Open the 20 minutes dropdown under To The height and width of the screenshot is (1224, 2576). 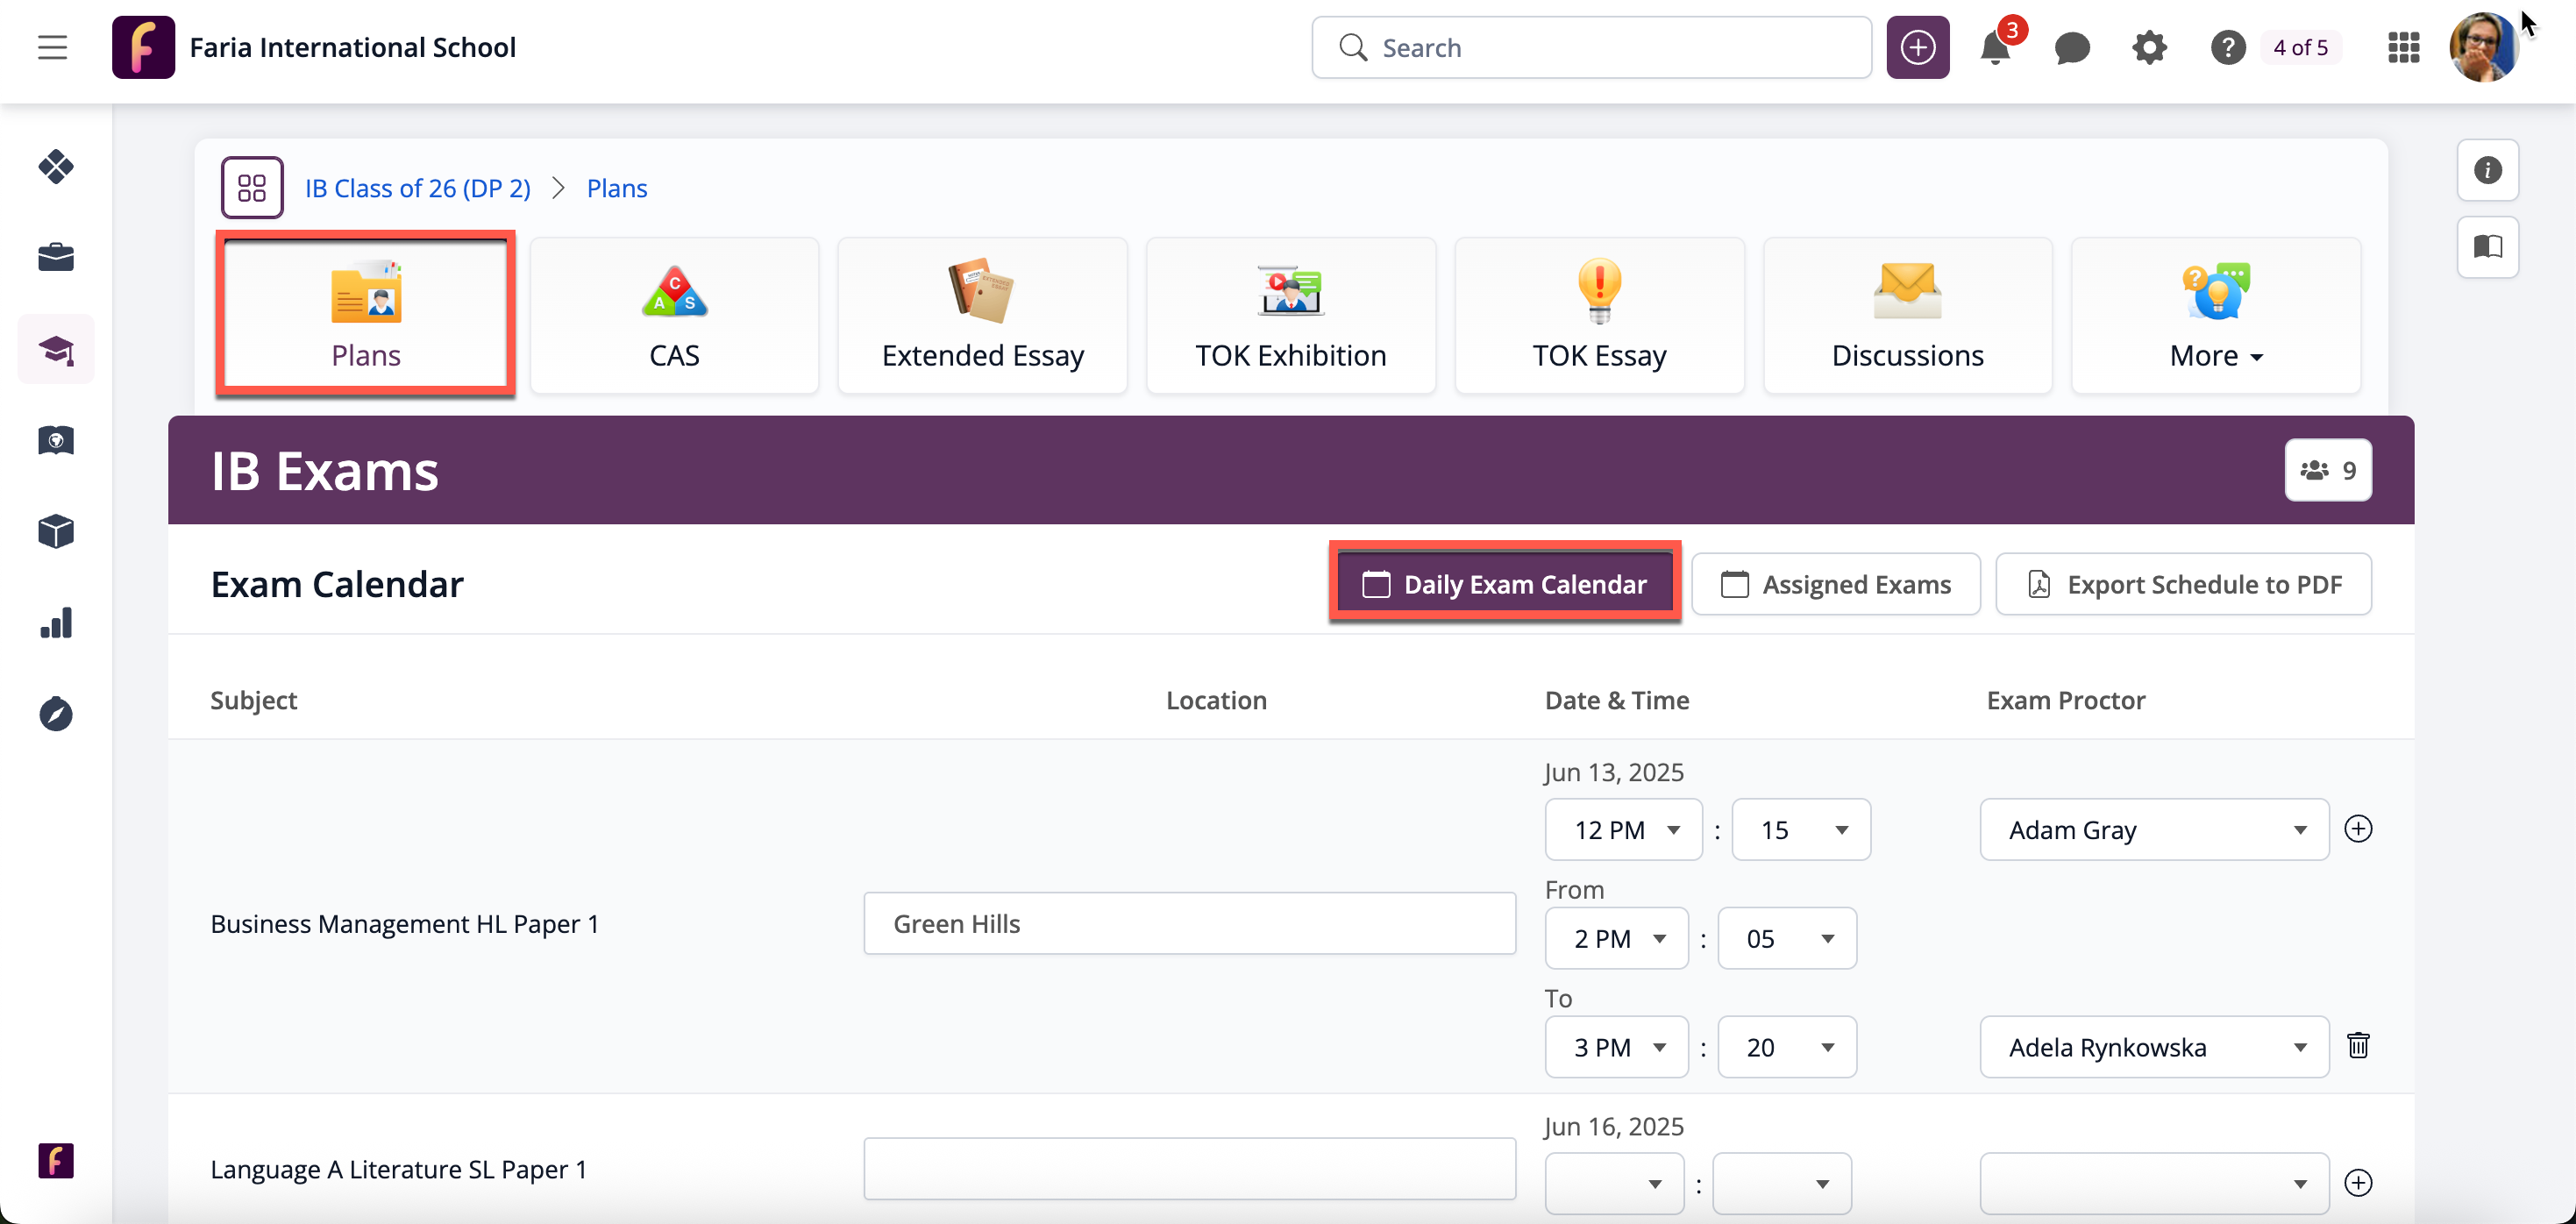[1786, 1047]
